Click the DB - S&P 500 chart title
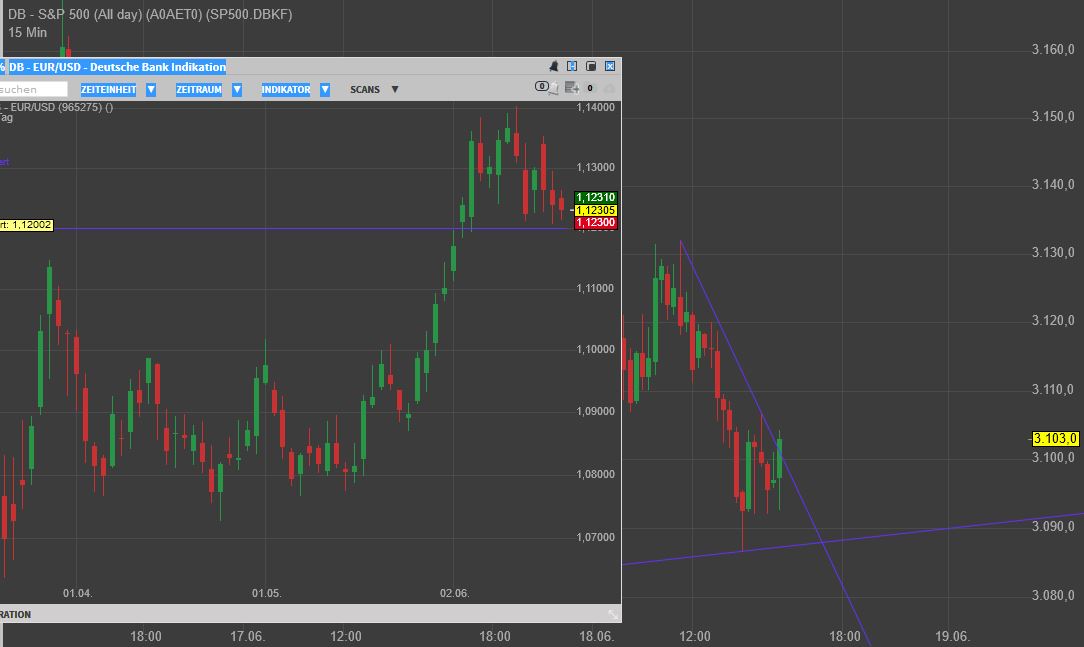This screenshot has width=1084, height=647. [x=150, y=14]
